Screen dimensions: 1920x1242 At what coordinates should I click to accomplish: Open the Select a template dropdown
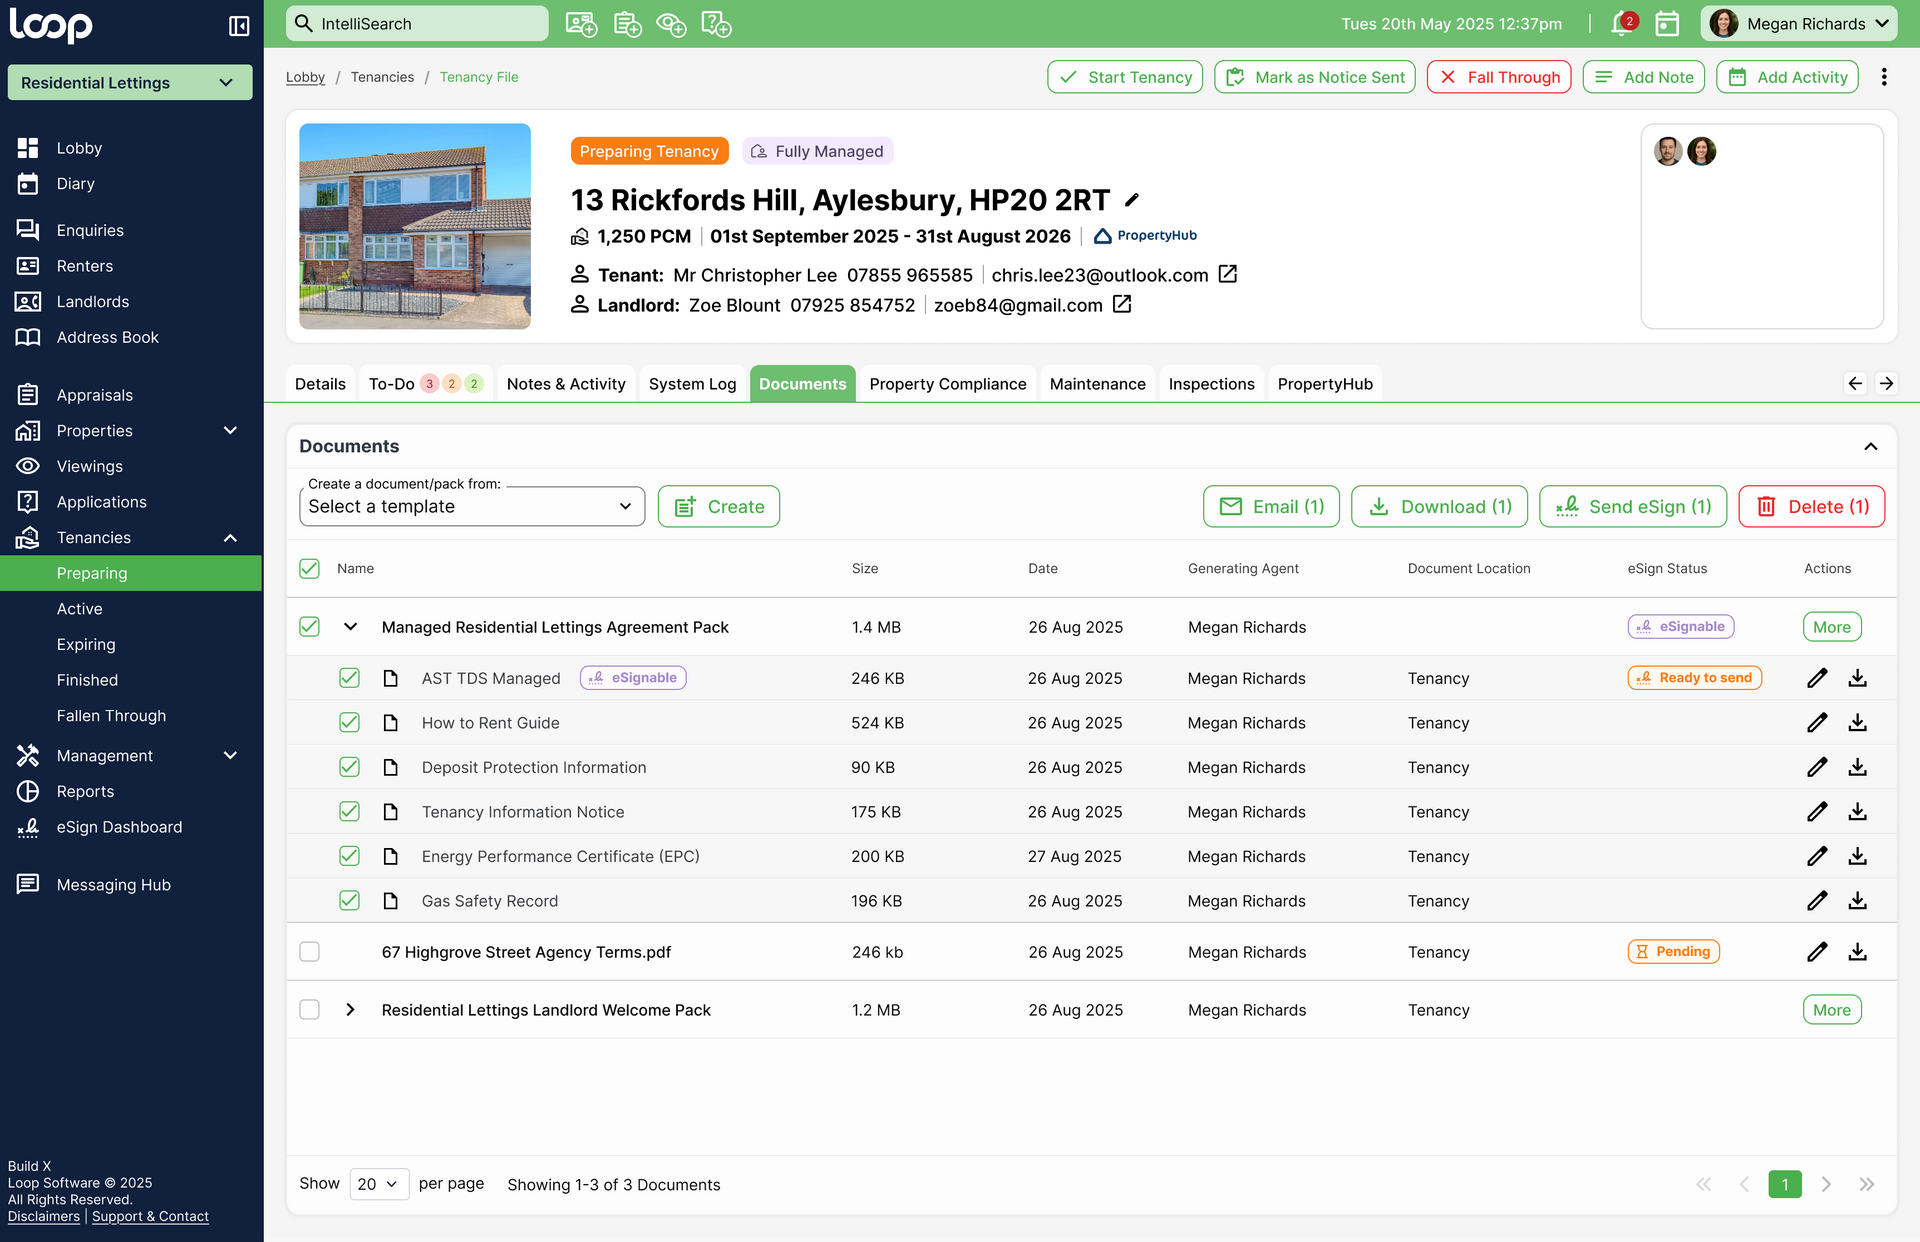click(471, 507)
